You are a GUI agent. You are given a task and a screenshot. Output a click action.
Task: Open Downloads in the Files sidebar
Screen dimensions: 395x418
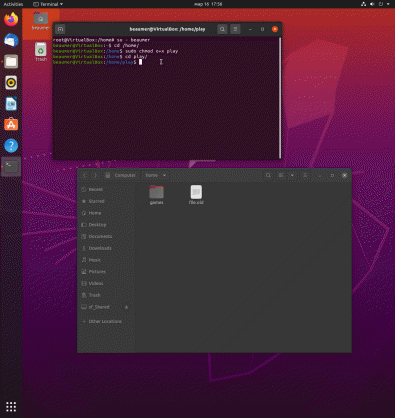[106, 248]
